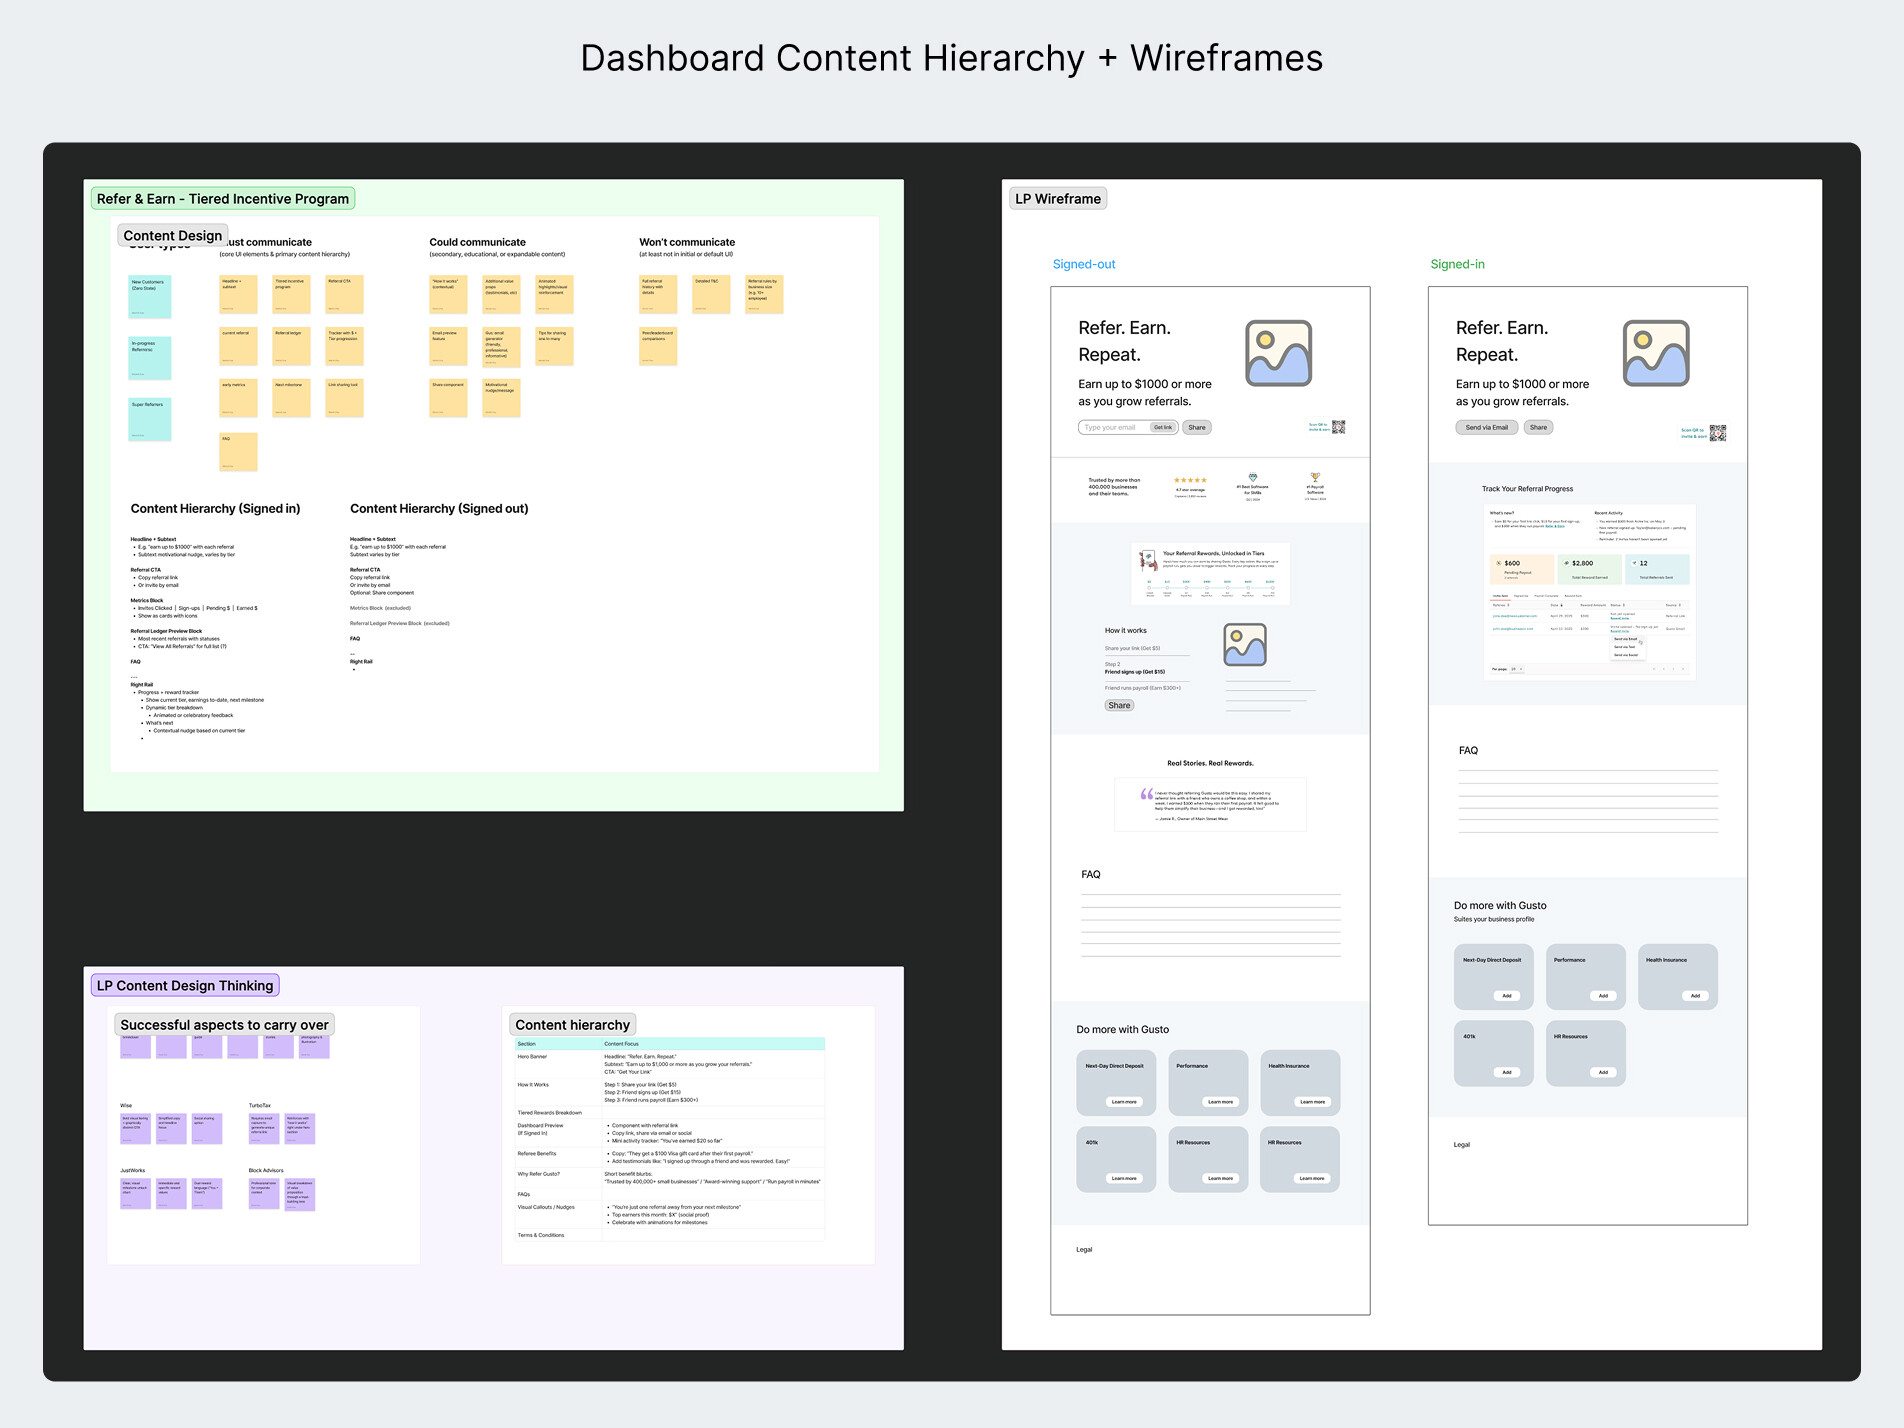Choose Send via Text from the context menu
1904x1428 pixels.
click(1625, 647)
